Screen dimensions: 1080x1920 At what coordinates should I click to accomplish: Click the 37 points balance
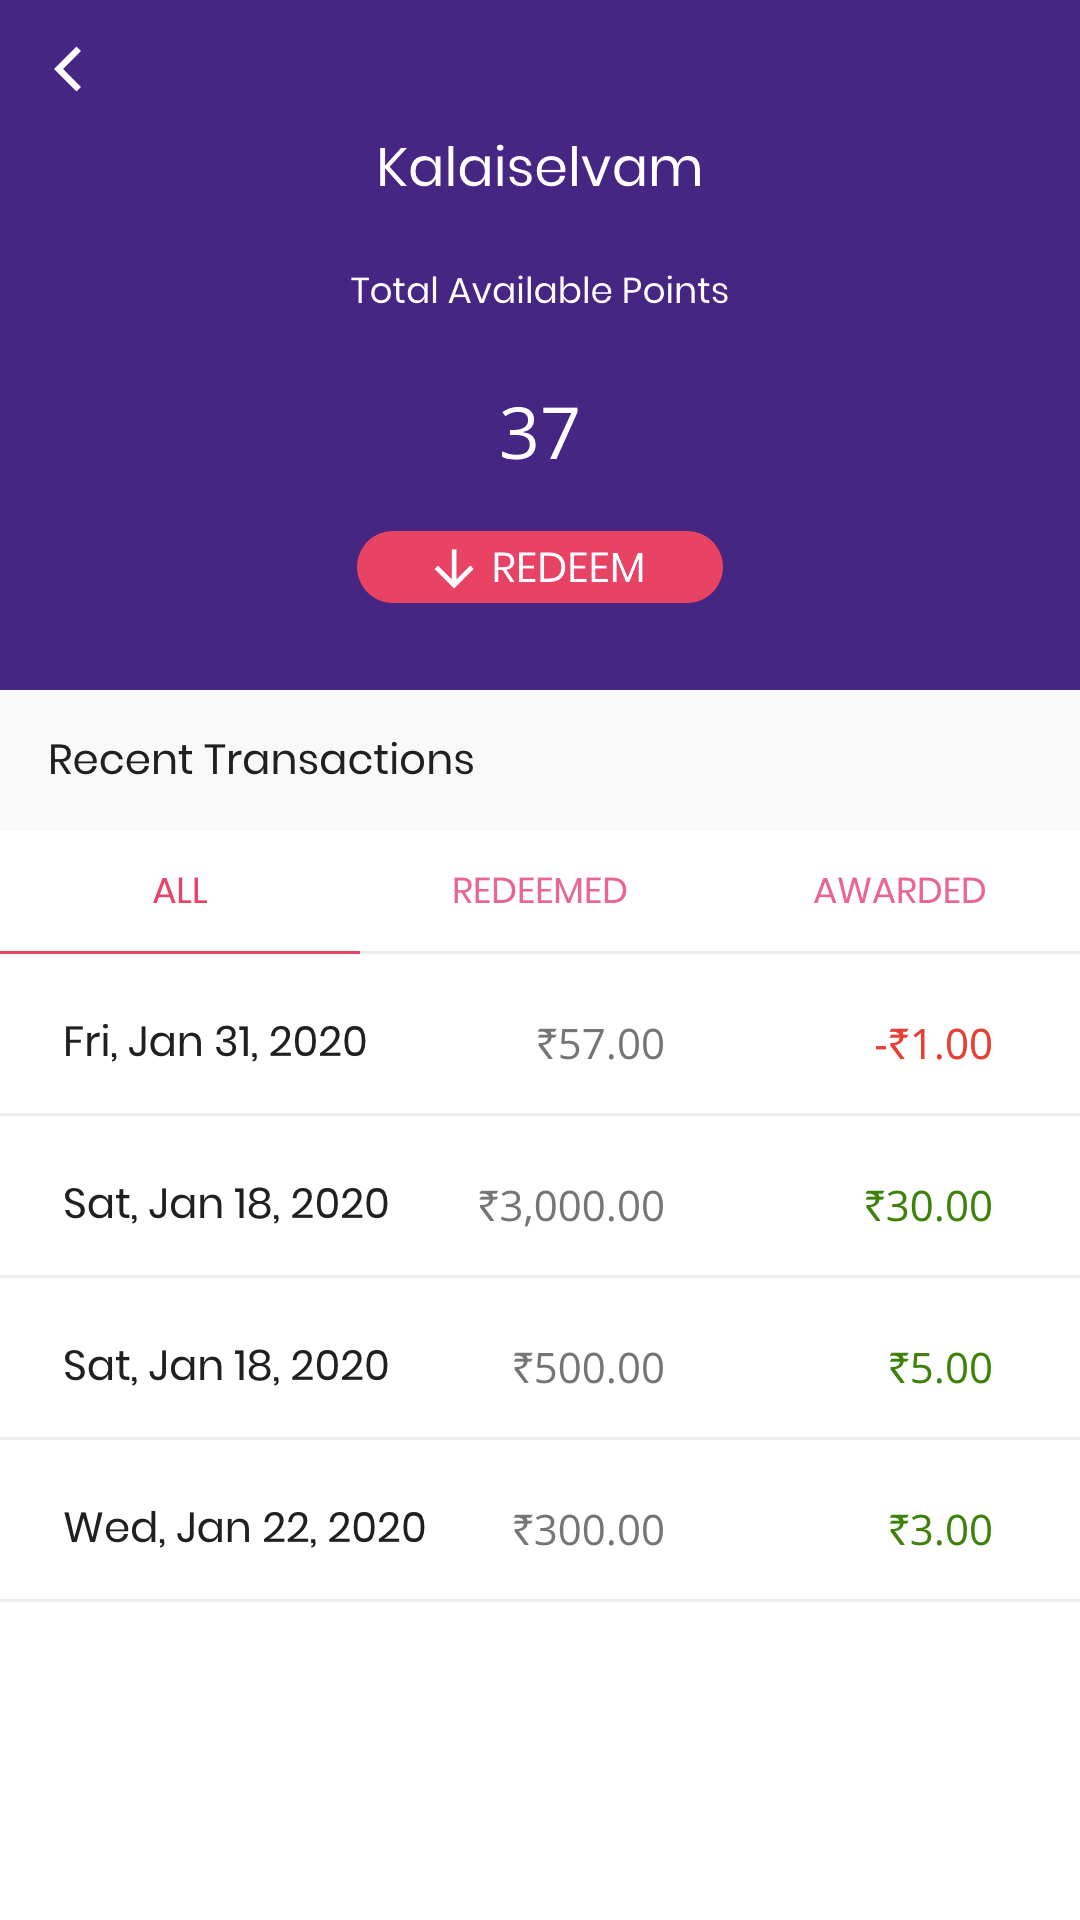tap(540, 434)
